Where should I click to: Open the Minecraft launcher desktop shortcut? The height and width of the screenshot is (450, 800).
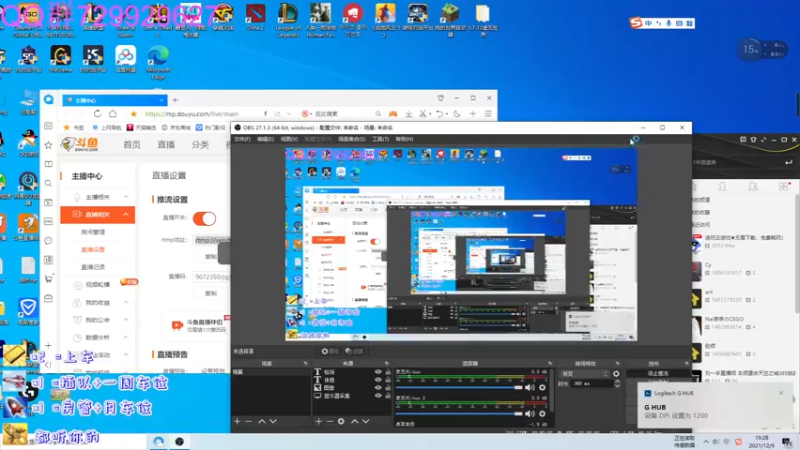click(450, 20)
